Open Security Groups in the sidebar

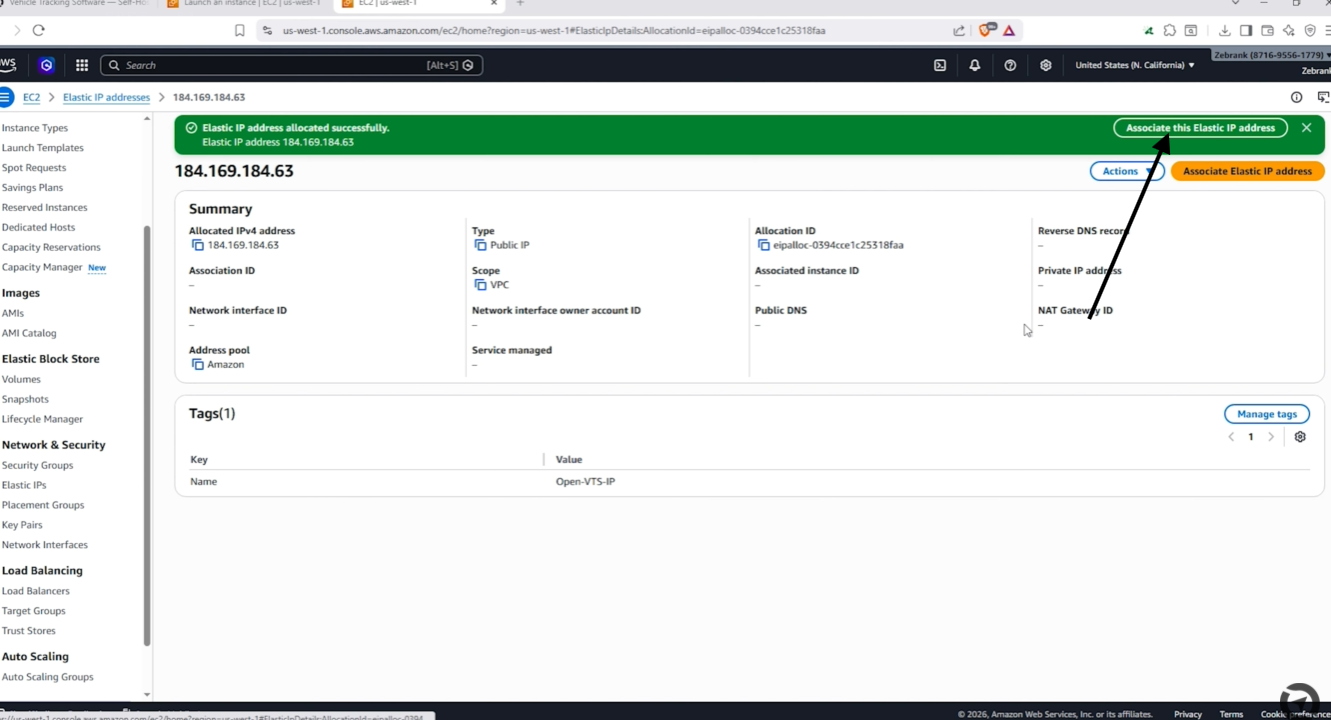37,465
